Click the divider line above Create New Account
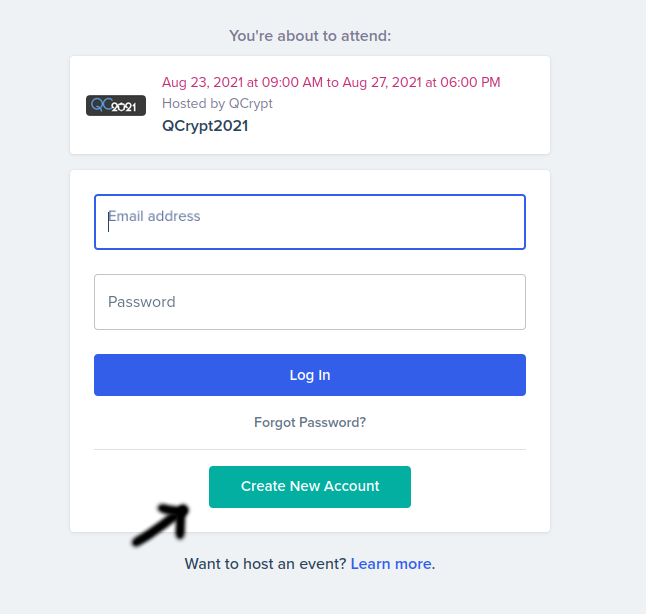The image size is (646, 614). (x=310, y=450)
